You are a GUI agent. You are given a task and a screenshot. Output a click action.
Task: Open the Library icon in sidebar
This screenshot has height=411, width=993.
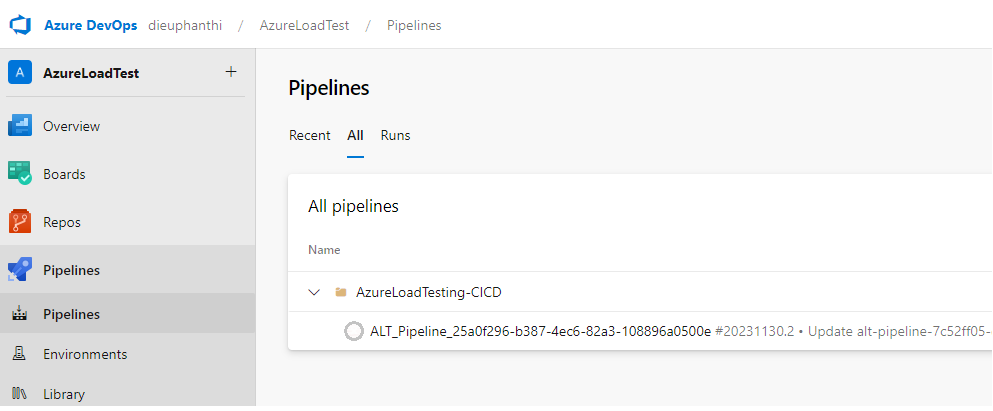coord(20,394)
